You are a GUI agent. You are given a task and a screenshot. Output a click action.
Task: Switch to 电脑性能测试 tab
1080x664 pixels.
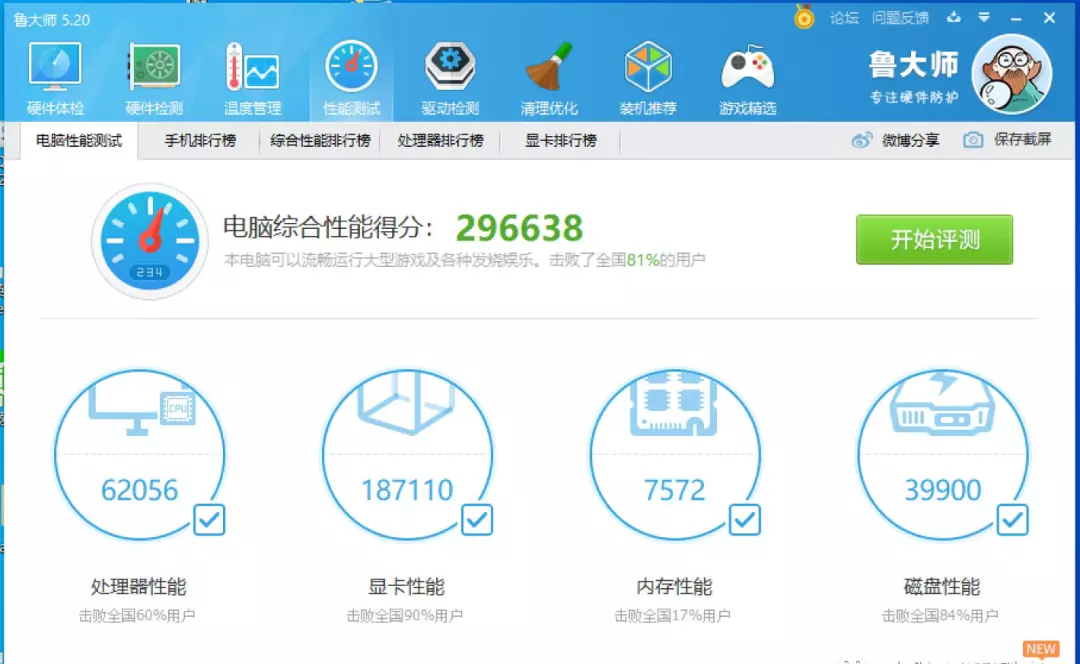tap(79, 141)
